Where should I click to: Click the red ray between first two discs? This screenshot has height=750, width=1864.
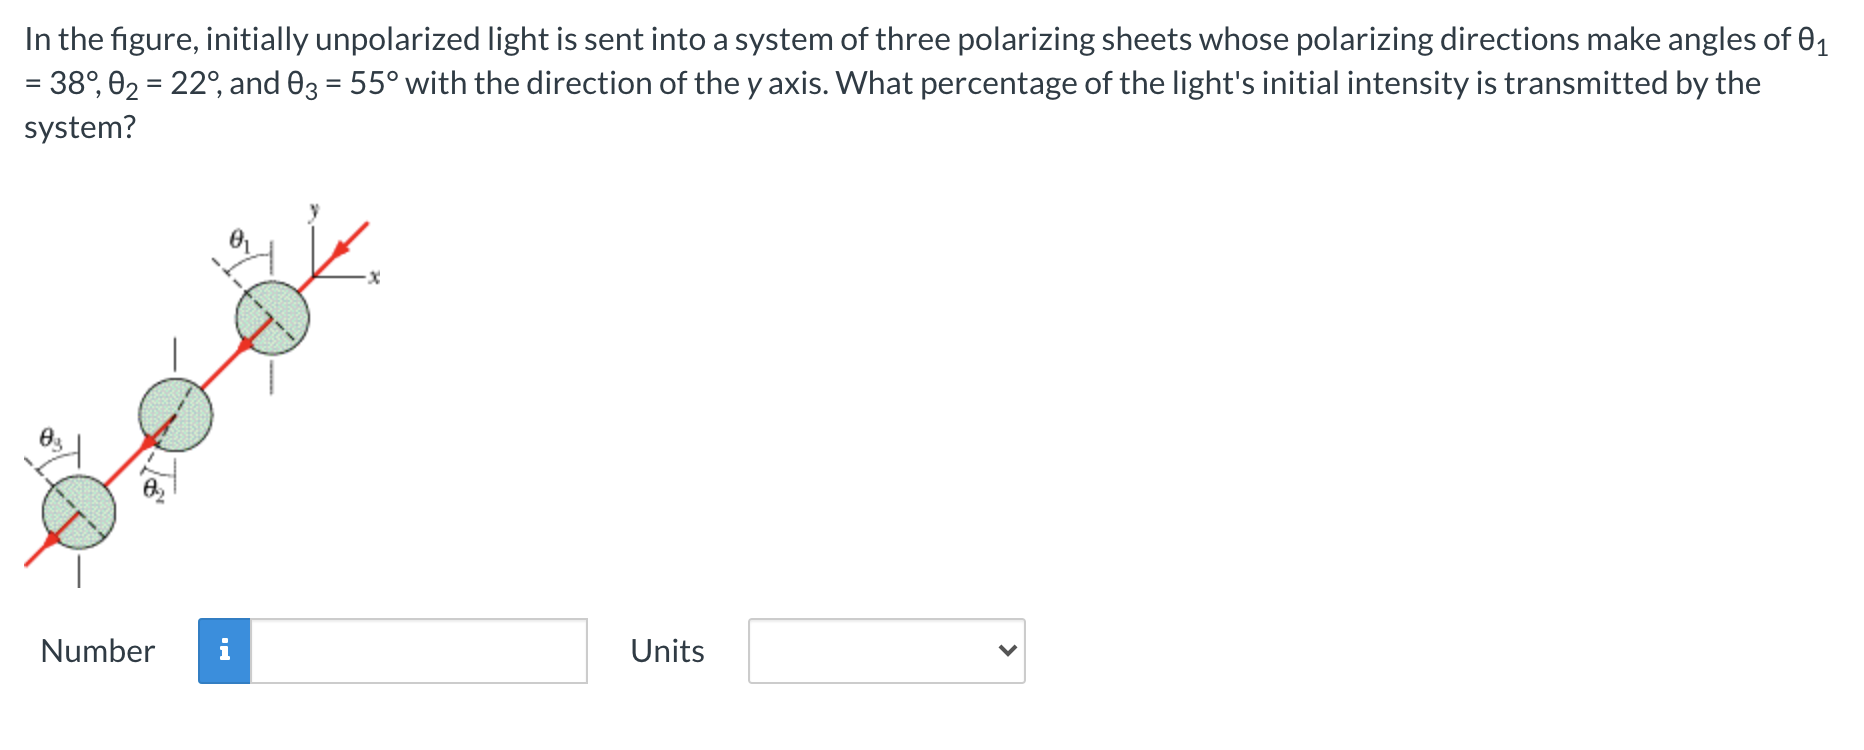pos(226,364)
